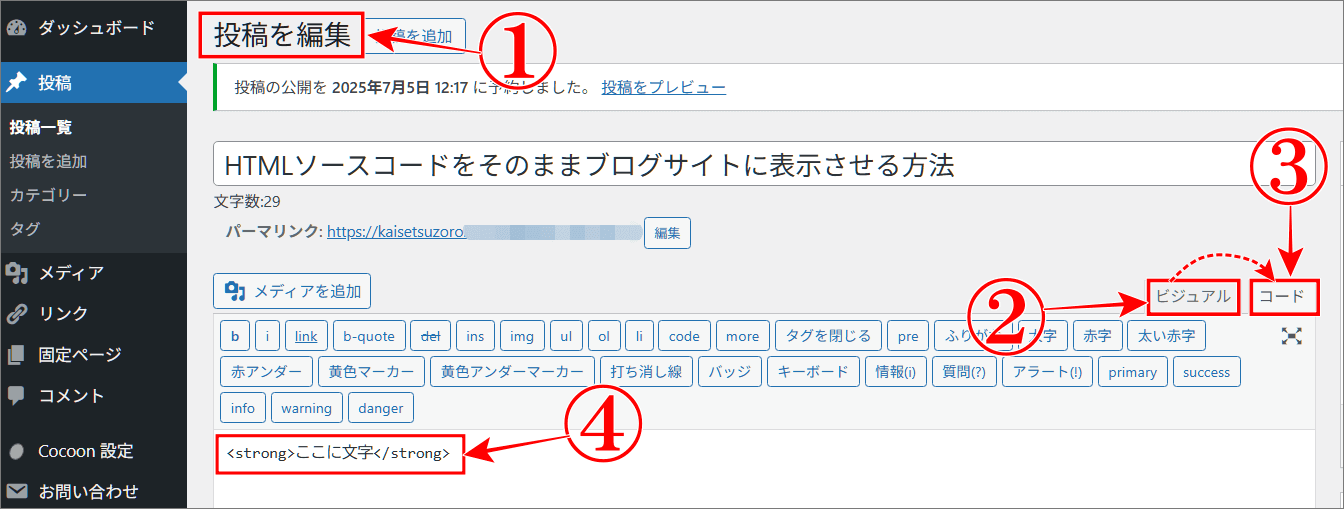Switch to the ビジュアル editor tab
This screenshot has height=509, width=1344.
click(x=1193, y=297)
